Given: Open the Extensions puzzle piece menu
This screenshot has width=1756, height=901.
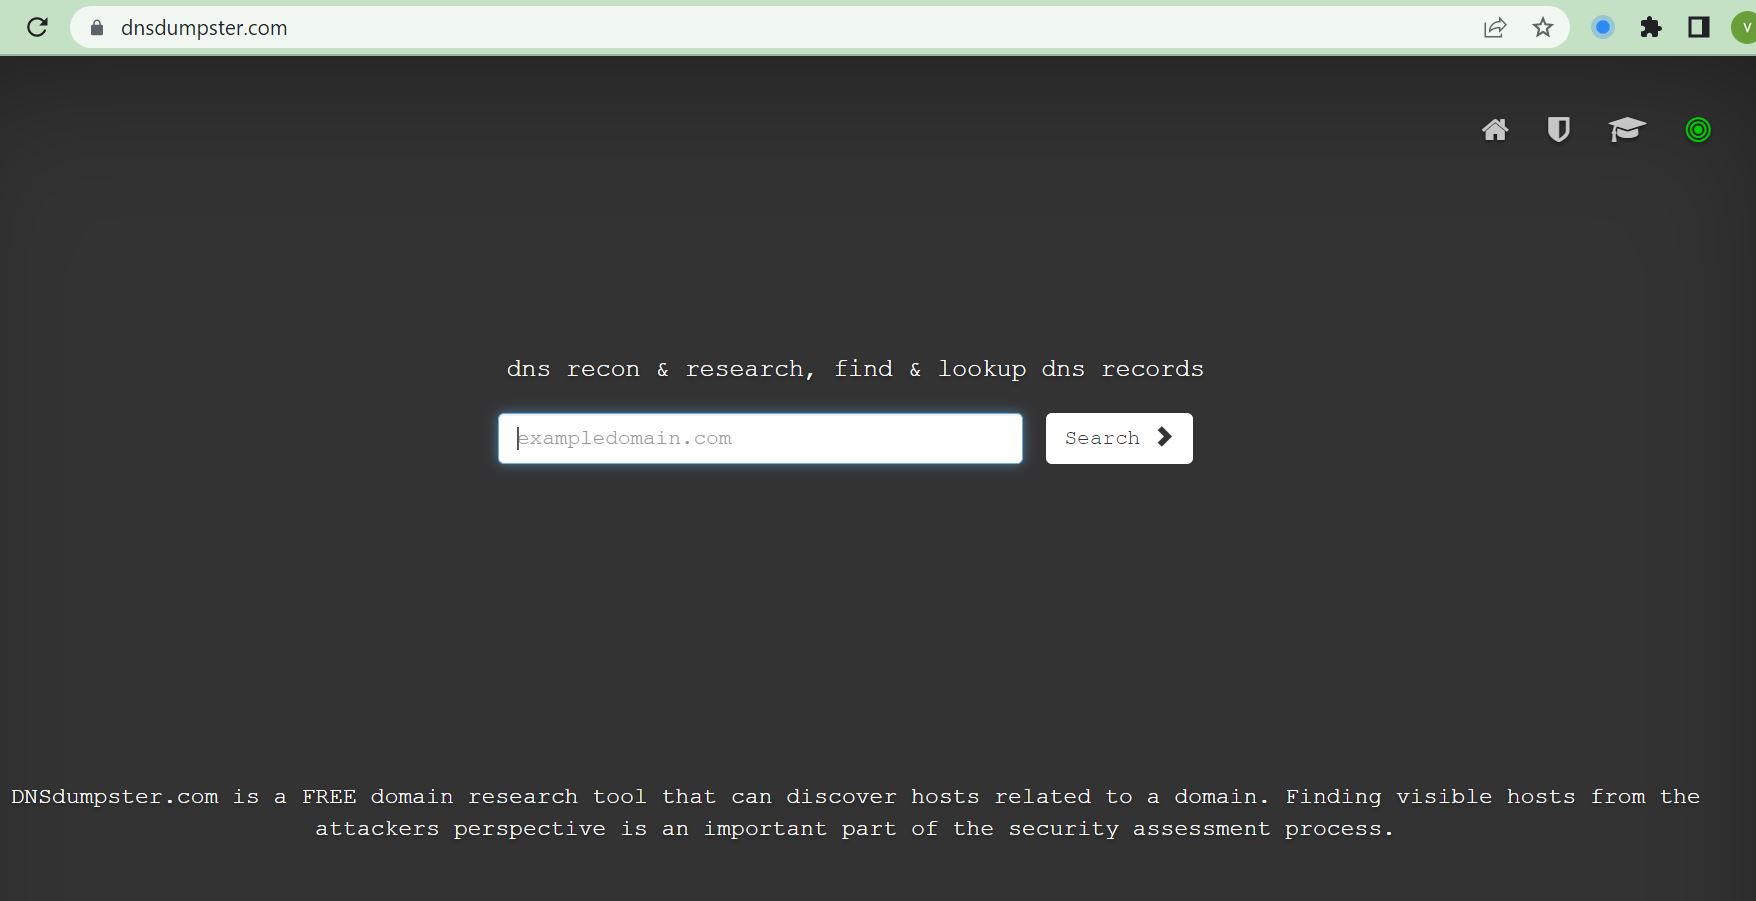Looking at the screenshot, I should coord(1651,28).
